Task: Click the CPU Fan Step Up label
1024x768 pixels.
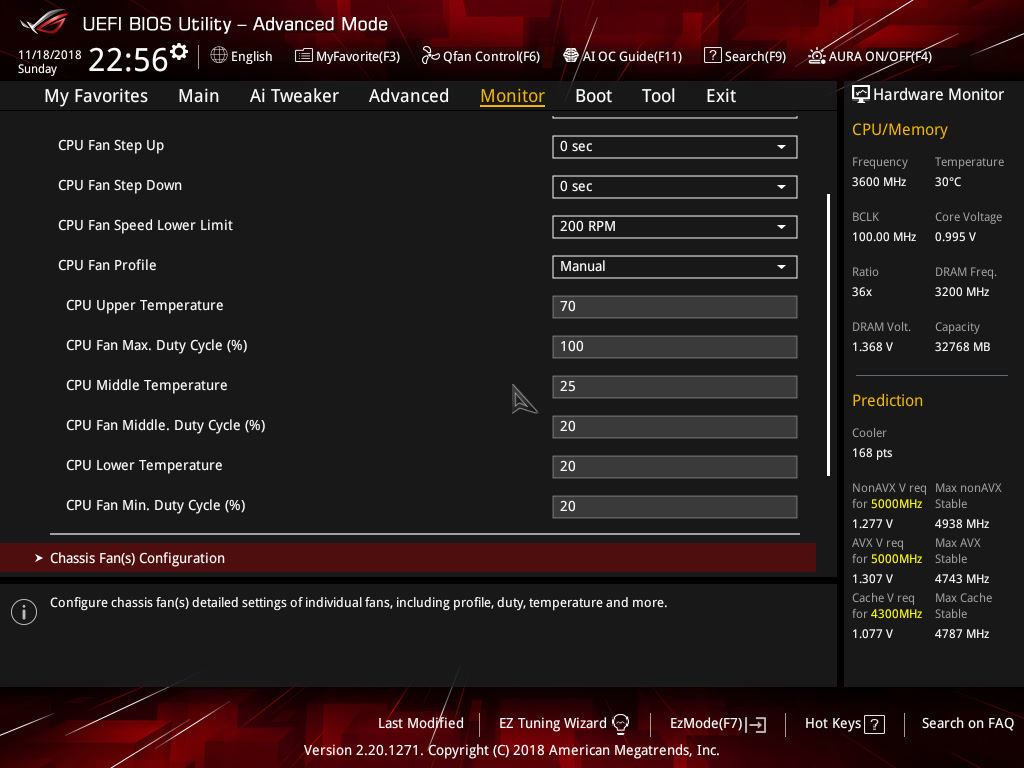Action: click(111, 146)
